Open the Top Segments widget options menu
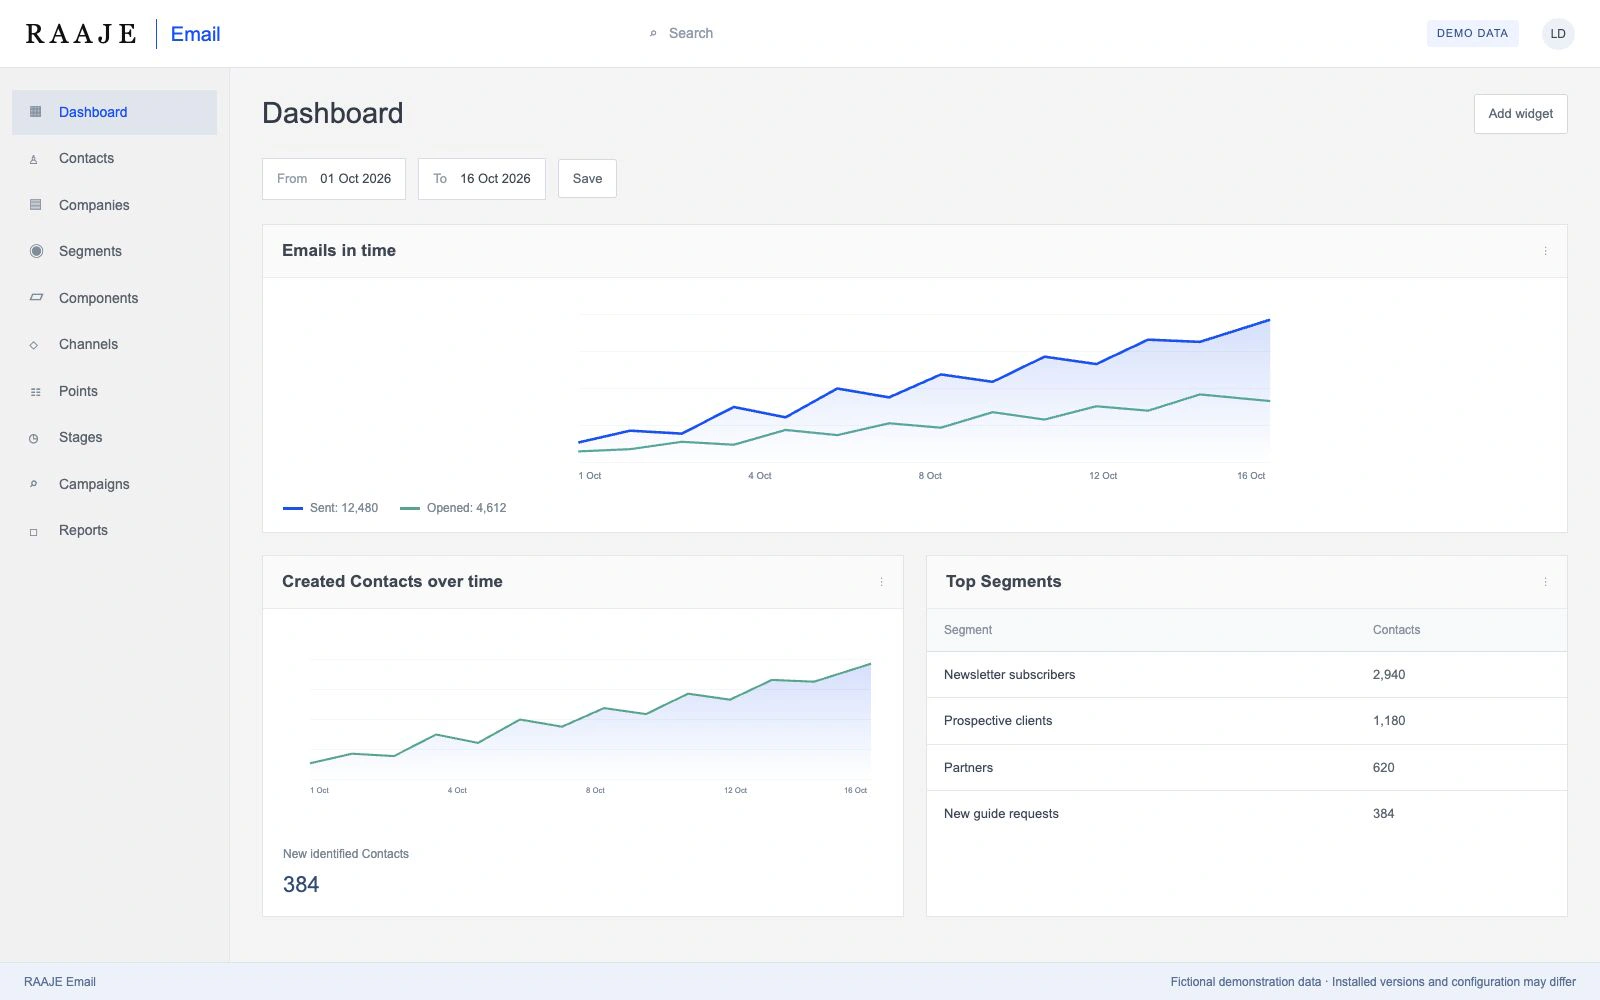1600x1000 pixels. (1545, 582)
